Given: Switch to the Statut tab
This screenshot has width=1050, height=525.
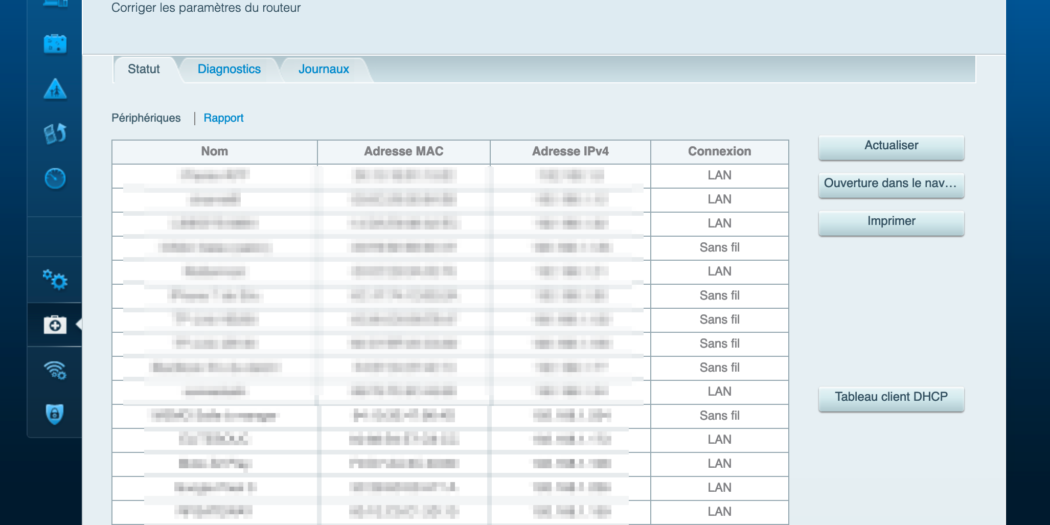Looking at the screenshot, I should coord(144,69).
